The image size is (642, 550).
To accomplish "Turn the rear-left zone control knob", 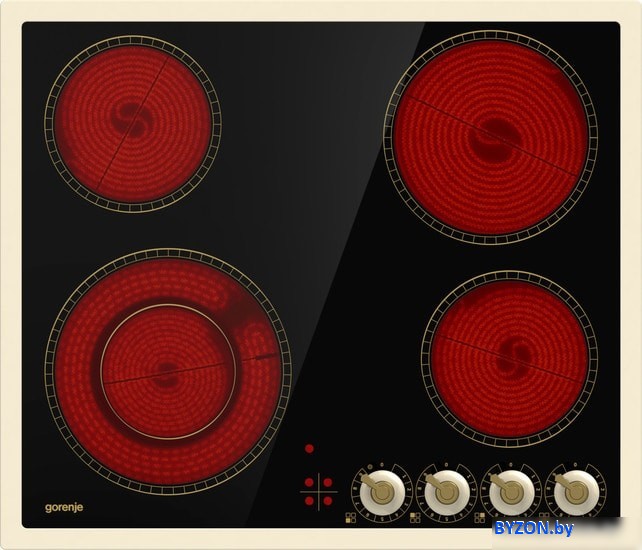I will pos(447,493).
